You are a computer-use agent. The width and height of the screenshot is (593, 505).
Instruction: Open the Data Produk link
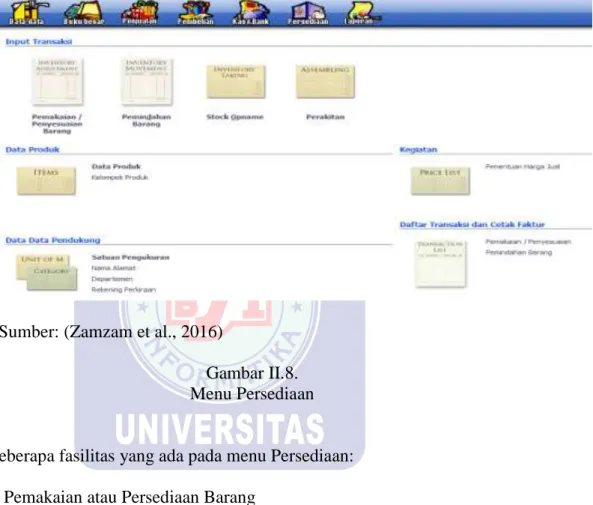point(116,166)
